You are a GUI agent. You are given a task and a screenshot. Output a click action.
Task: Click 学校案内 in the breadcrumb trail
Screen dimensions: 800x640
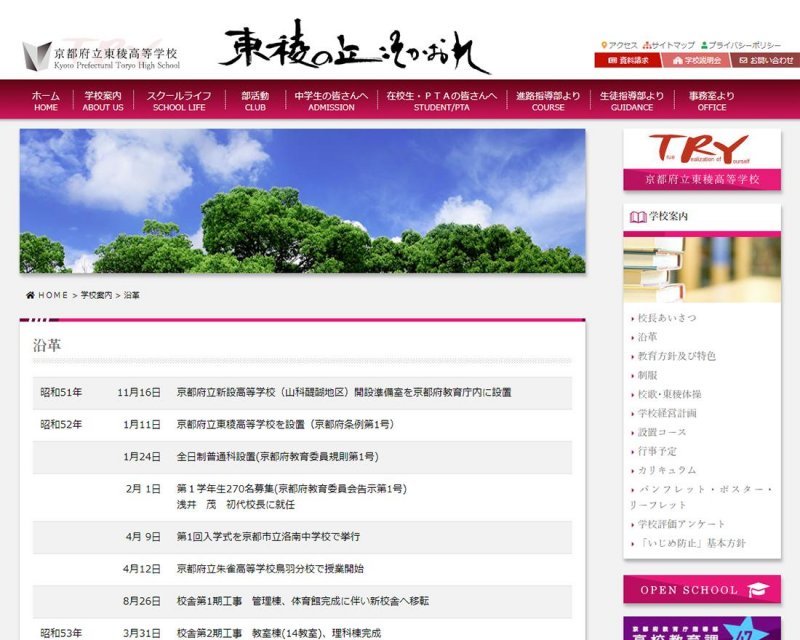click(96, 296)
